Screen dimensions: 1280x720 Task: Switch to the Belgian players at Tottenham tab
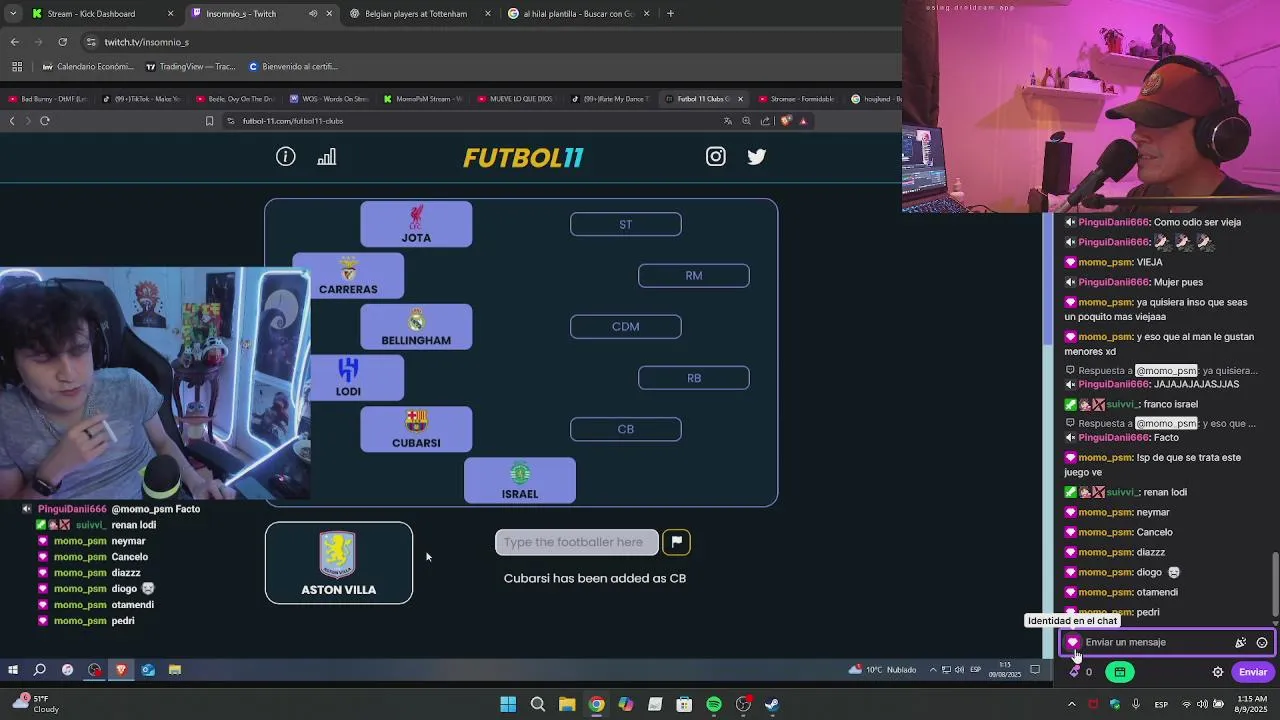click(x=420, y=14)
